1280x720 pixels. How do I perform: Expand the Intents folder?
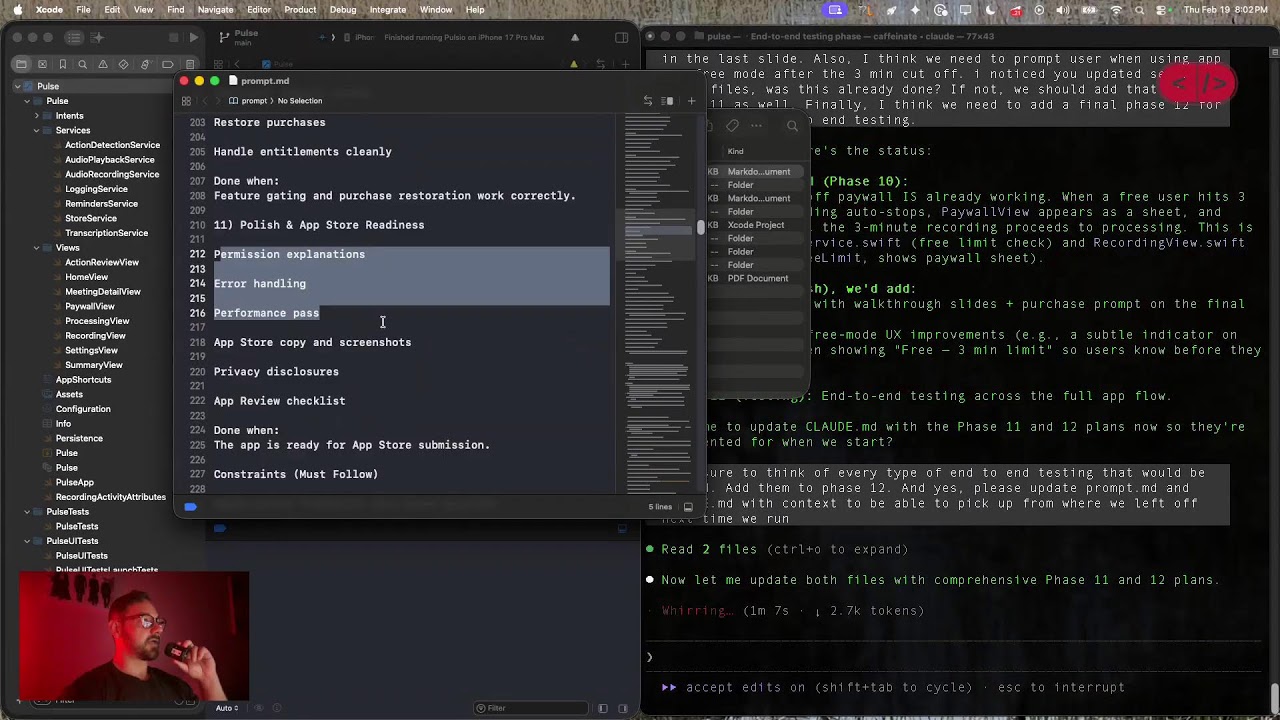point(37,116)
